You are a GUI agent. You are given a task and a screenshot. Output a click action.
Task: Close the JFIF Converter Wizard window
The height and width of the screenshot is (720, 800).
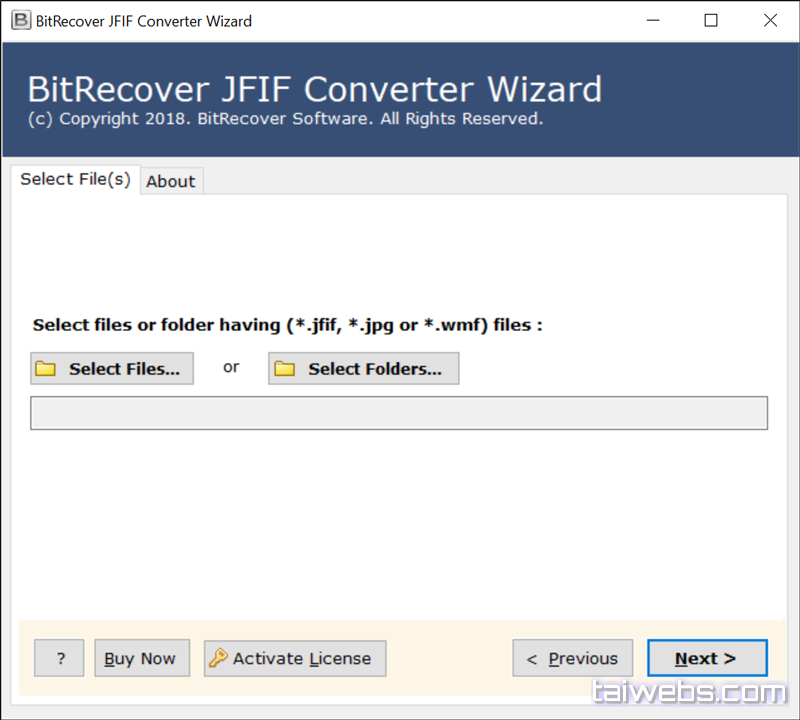coord(770,21)
